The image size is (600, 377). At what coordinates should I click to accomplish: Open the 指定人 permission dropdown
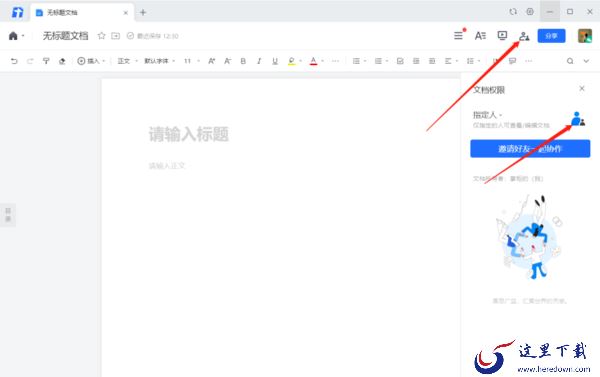click(x=487, y=115)
